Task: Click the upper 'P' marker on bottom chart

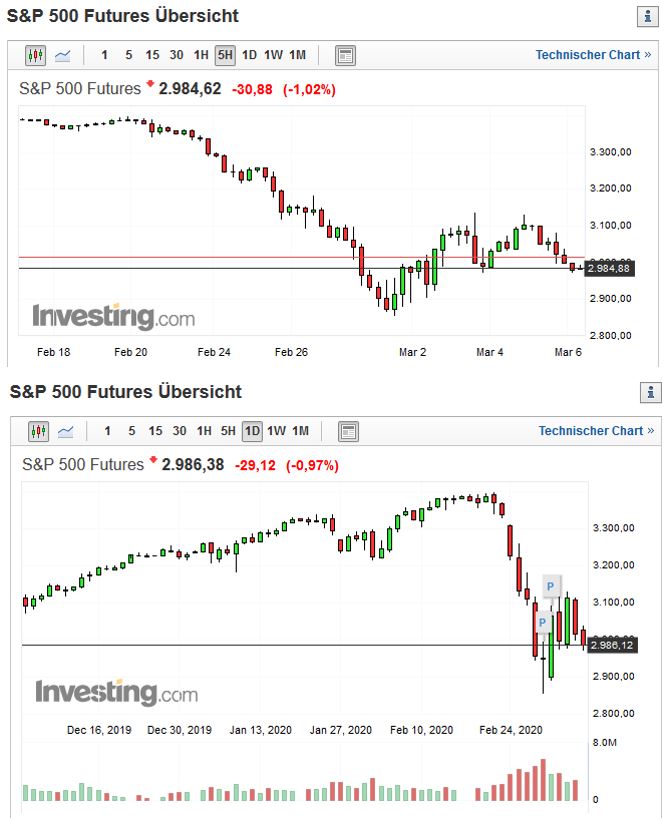Action: point(550,585)
